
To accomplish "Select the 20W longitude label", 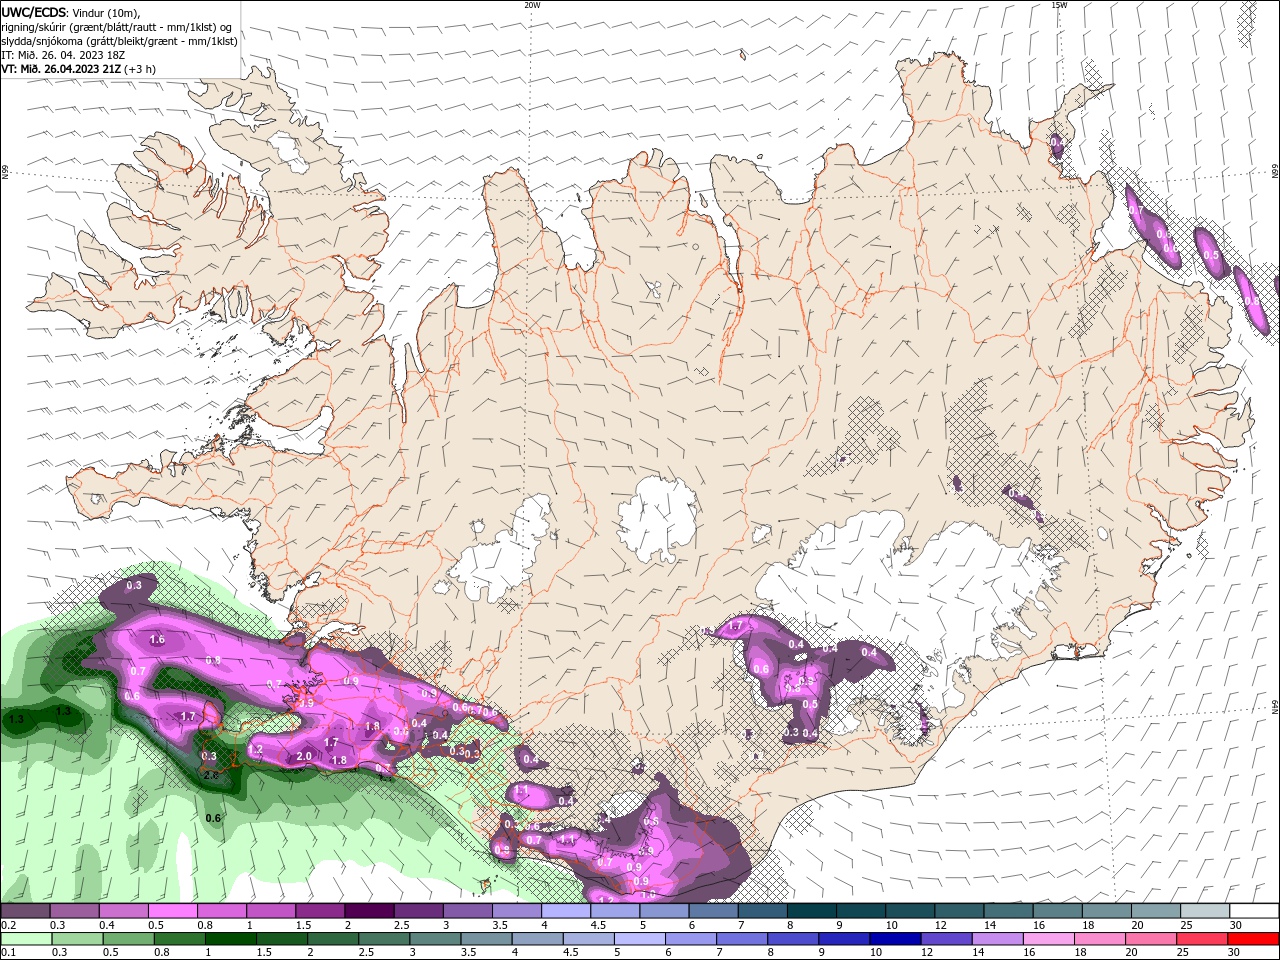I will [532, 5].
